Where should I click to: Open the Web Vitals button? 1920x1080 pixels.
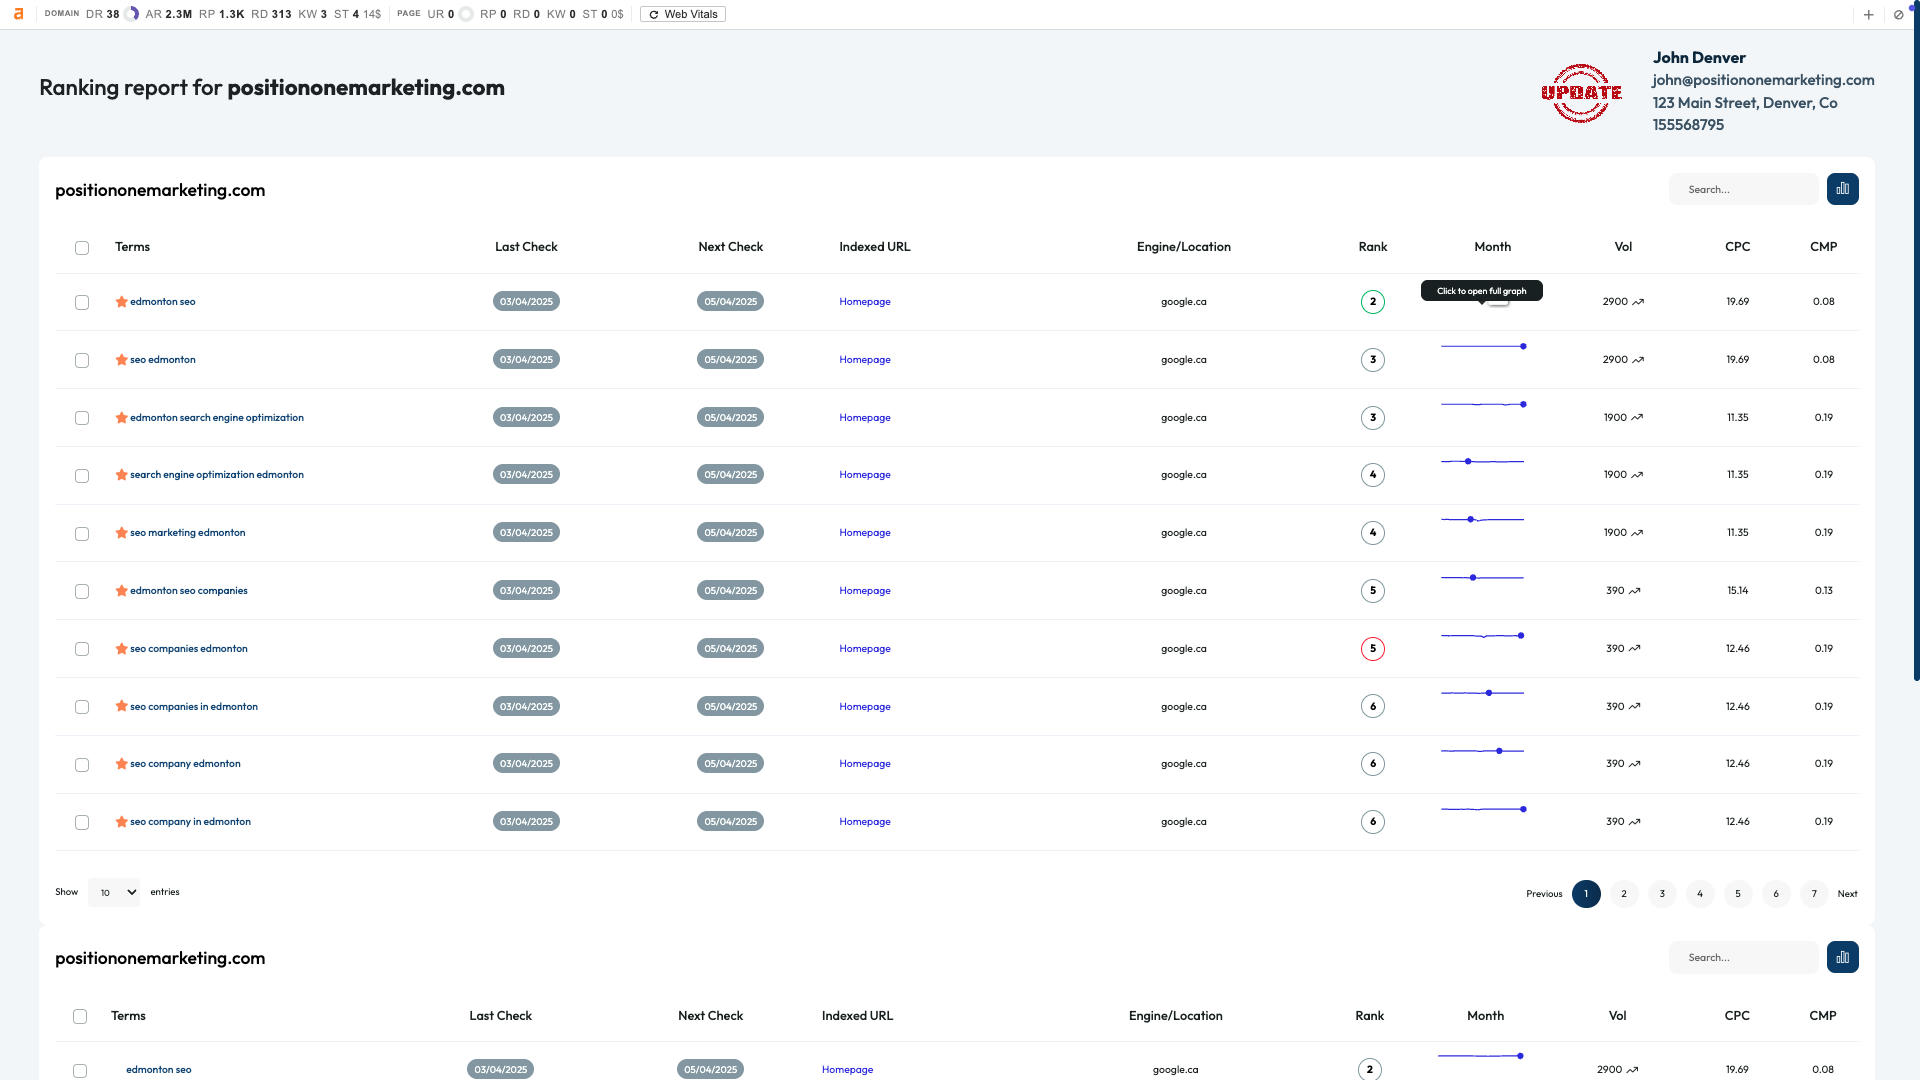coord(683,14)
